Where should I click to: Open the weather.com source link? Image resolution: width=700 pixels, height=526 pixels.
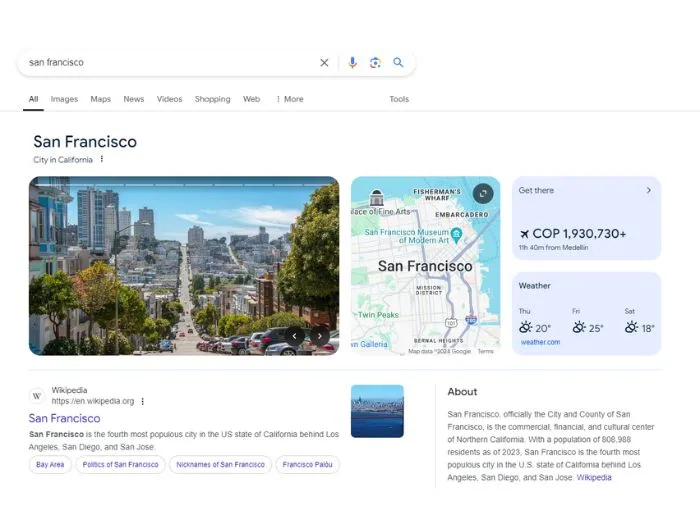coord(540,342)
